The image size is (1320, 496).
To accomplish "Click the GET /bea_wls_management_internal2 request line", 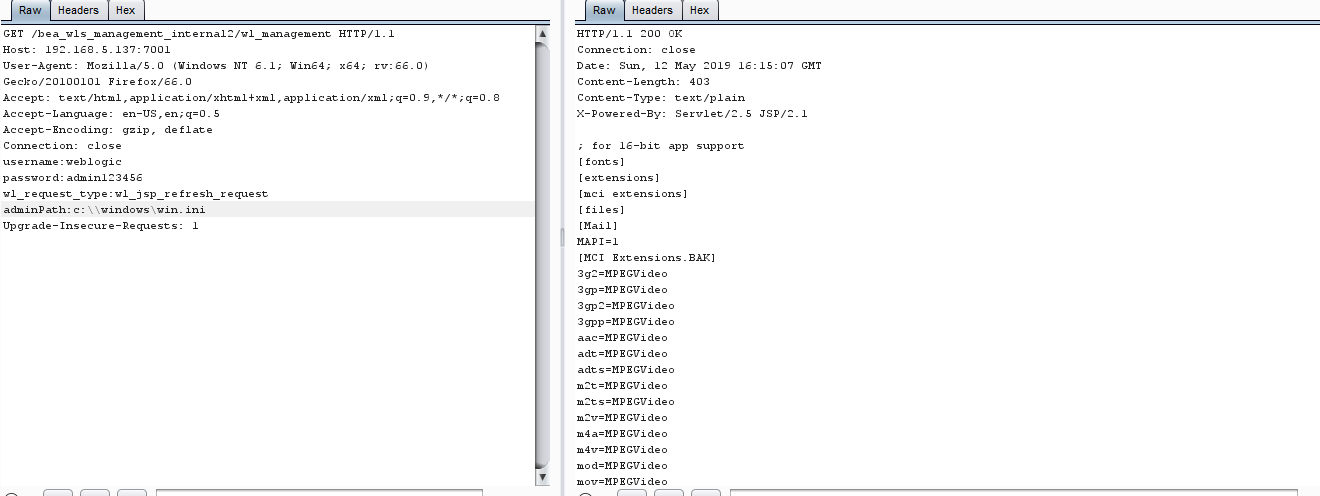I will [199, 33].
